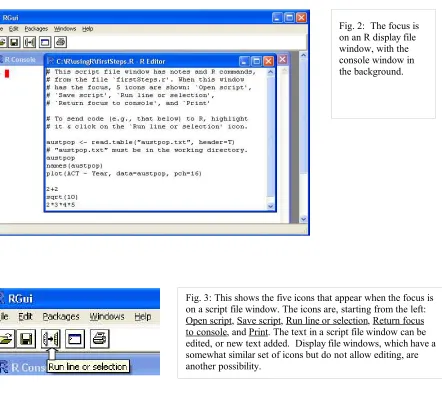Maximize the R Editor window
Viewport: 442px width, 395px height.
point(256,61)
